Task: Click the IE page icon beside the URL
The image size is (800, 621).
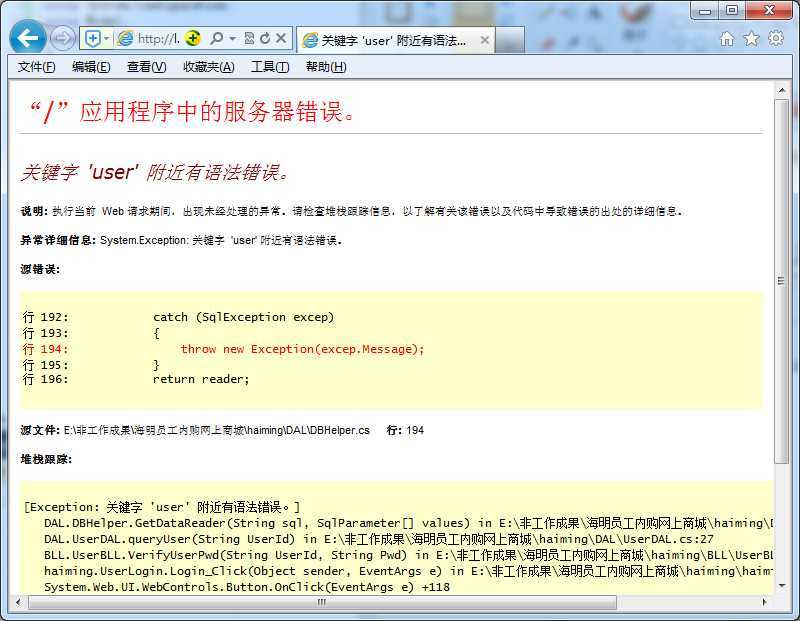Action: [x=125, y=38]
